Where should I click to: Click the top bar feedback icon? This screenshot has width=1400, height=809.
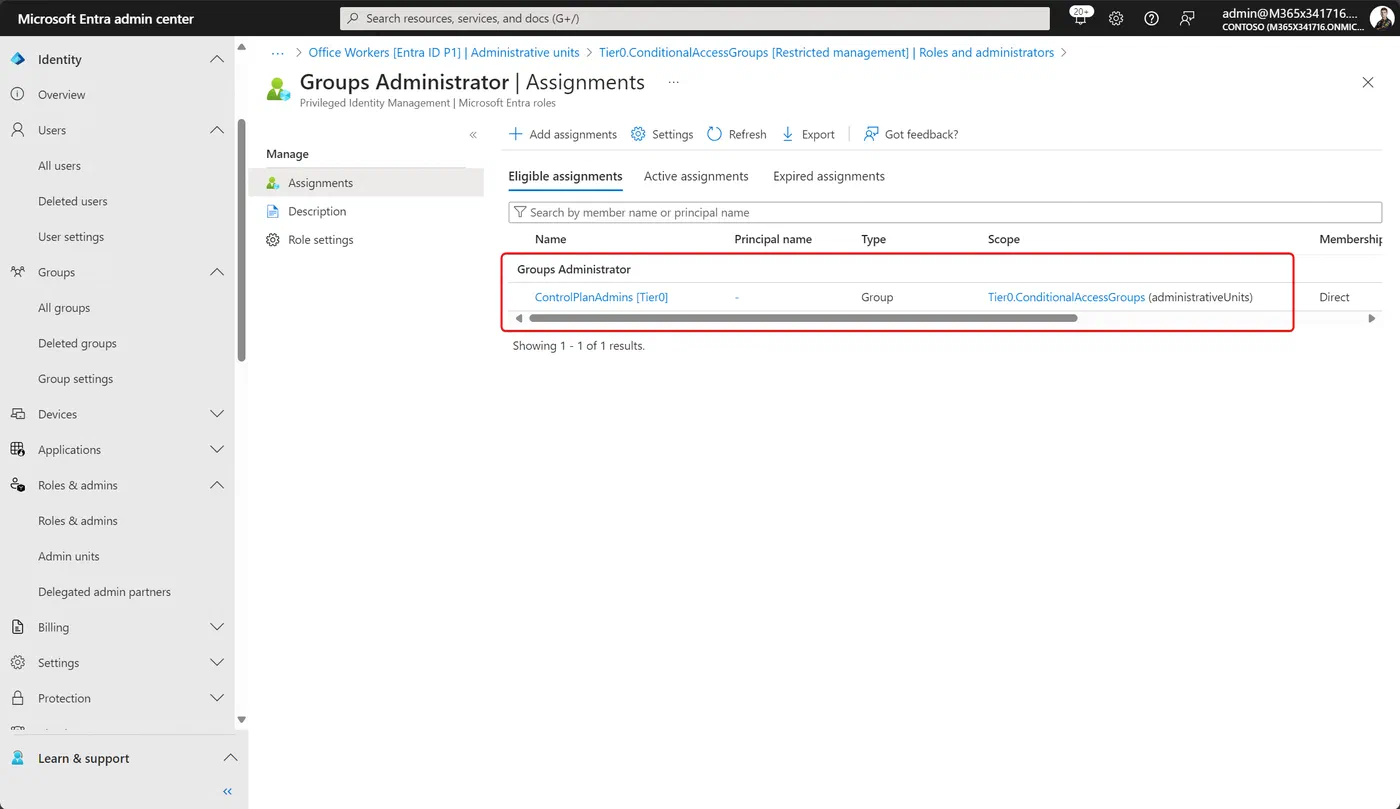pos(1187,18)
